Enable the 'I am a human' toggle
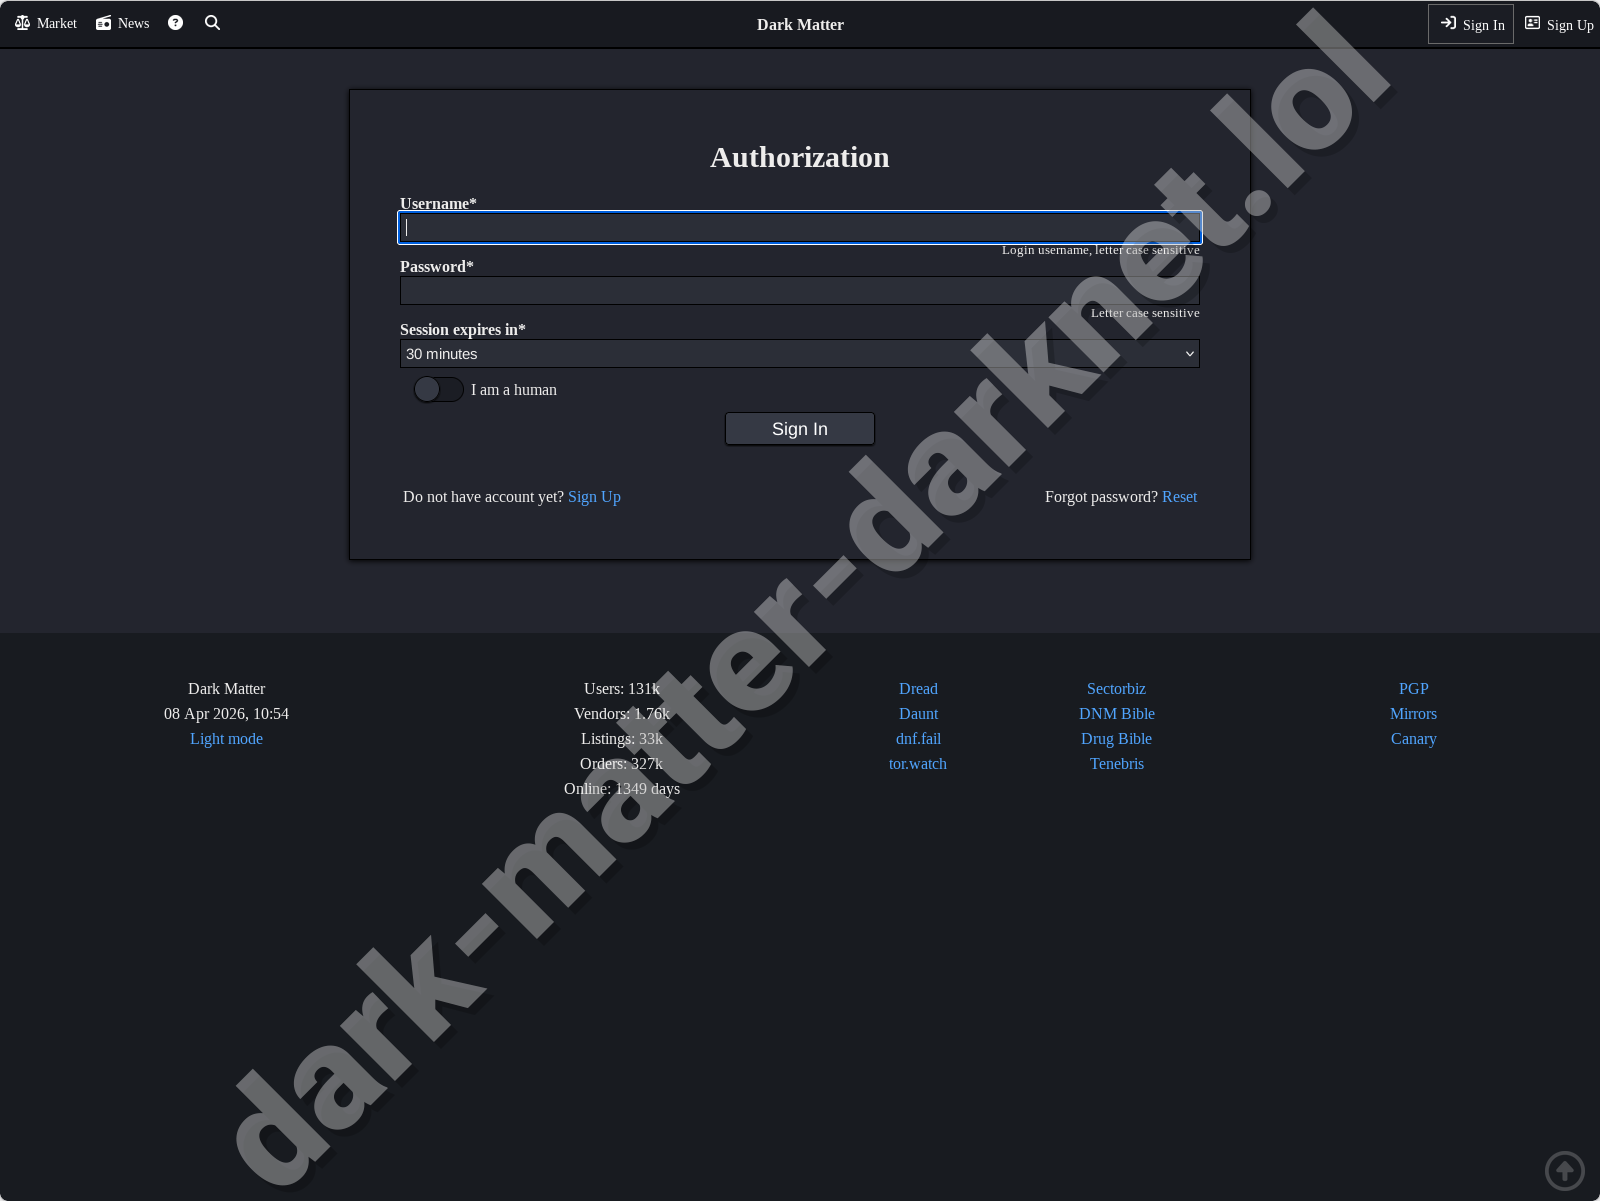 coord(437,389)
